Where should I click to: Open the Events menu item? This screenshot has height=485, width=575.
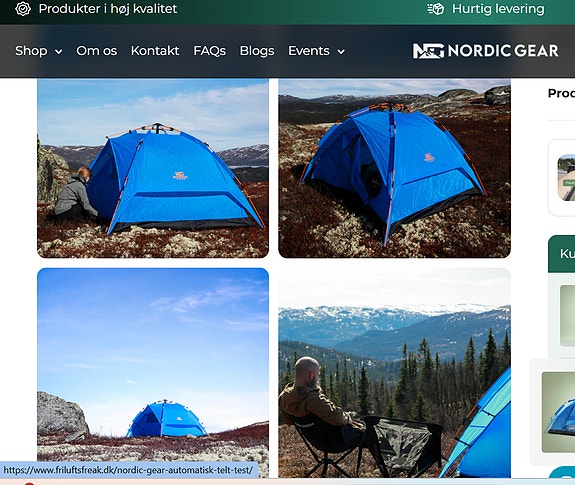tap(309, 51)
